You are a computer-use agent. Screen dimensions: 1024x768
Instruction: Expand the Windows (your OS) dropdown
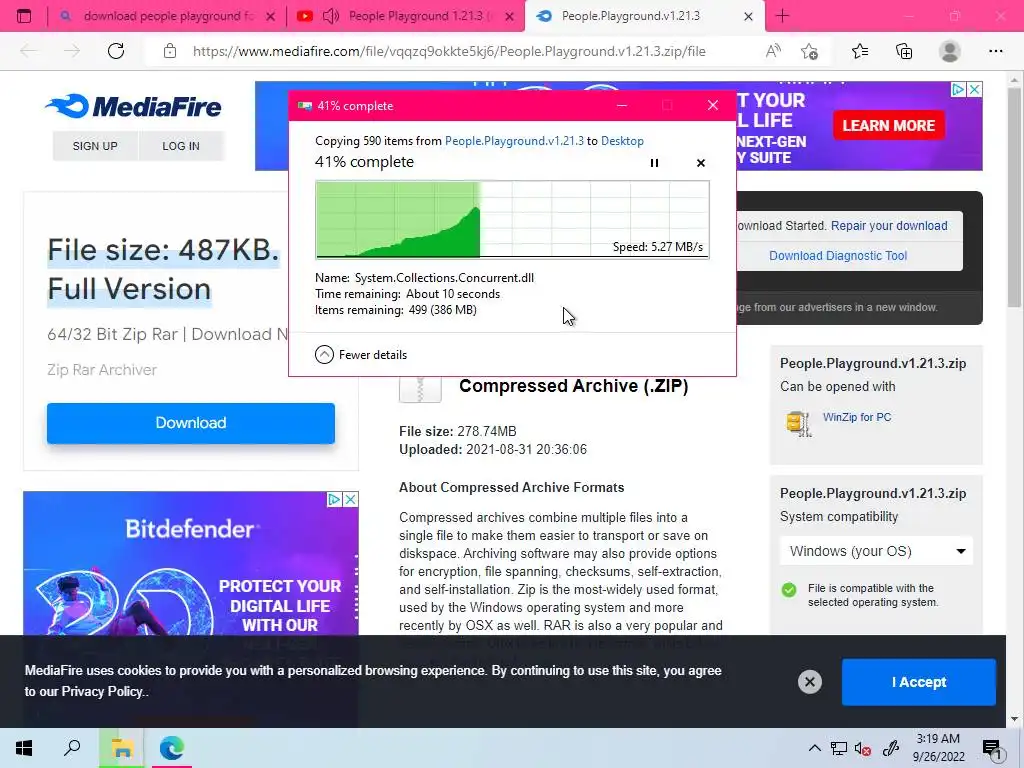[876, 551]
